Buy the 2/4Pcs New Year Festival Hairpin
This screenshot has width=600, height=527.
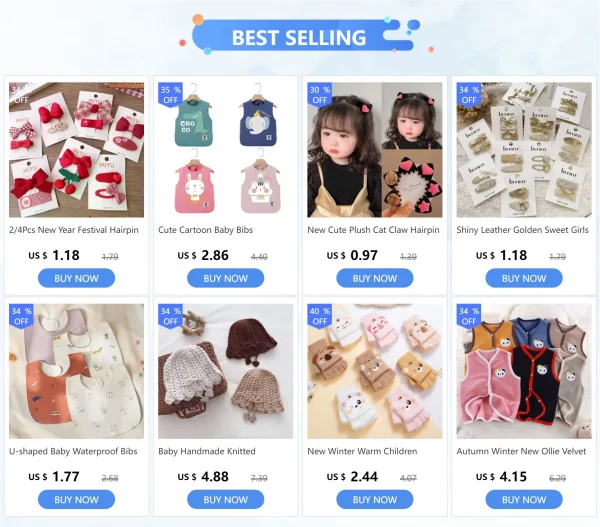tap(77, 278)
